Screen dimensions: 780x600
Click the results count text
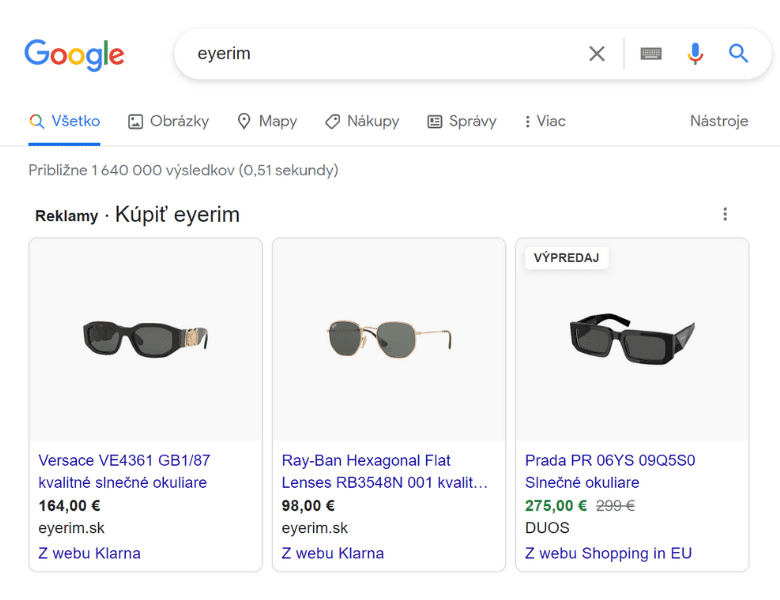183,170
